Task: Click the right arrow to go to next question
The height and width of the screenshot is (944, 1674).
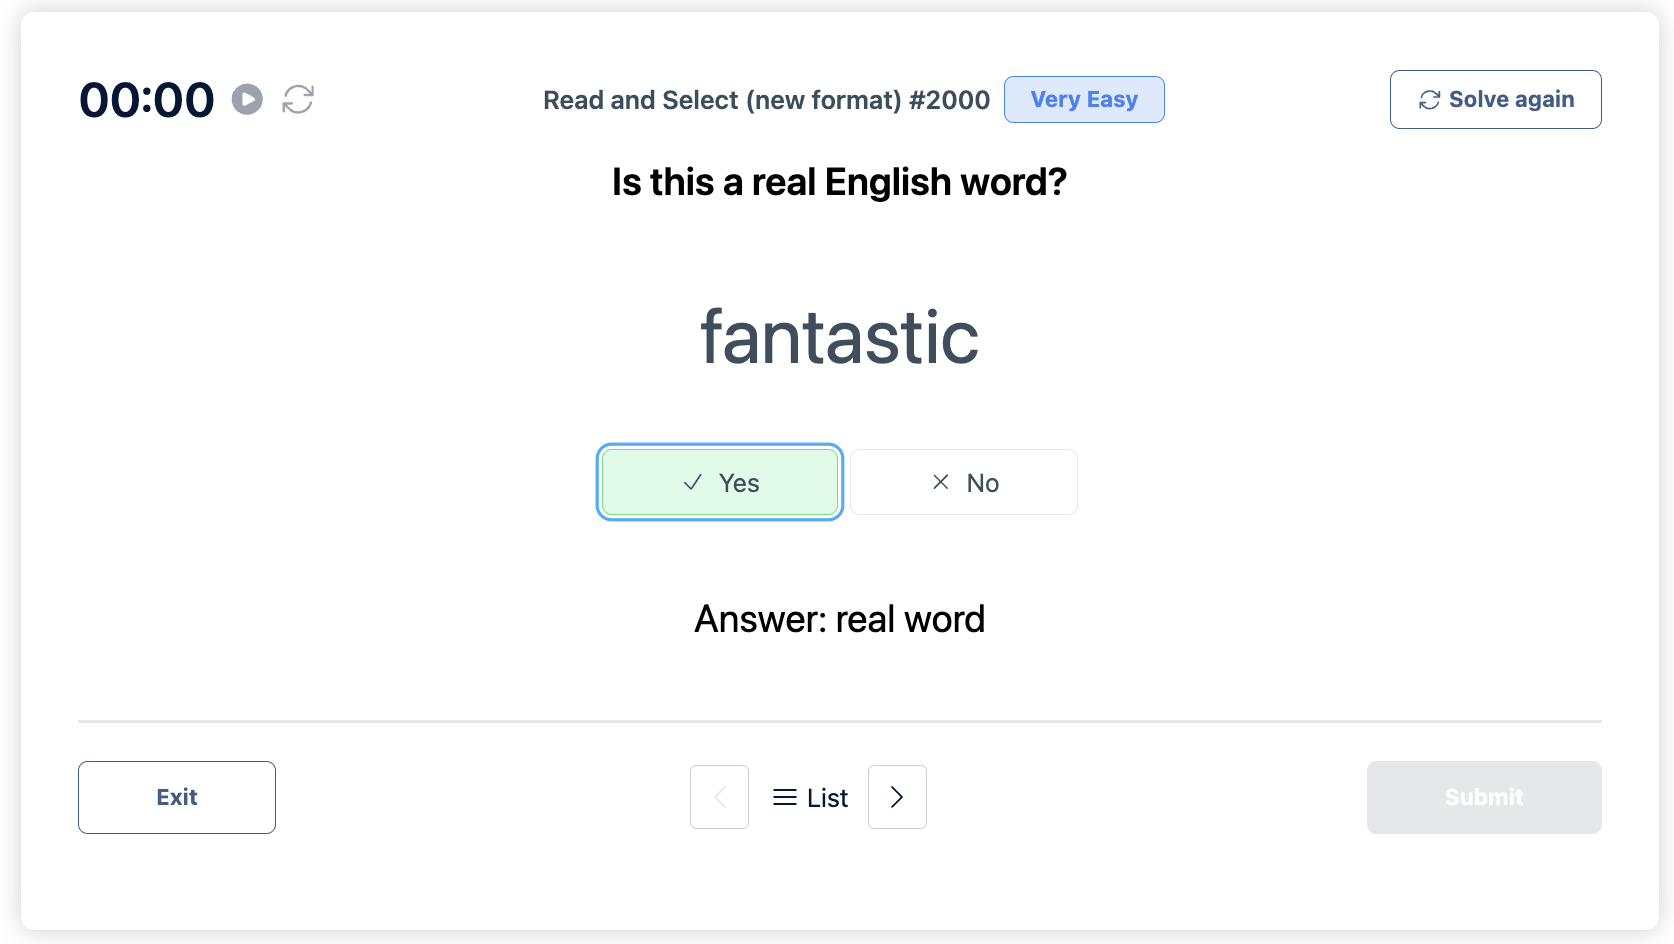Action: pos(897,797)
